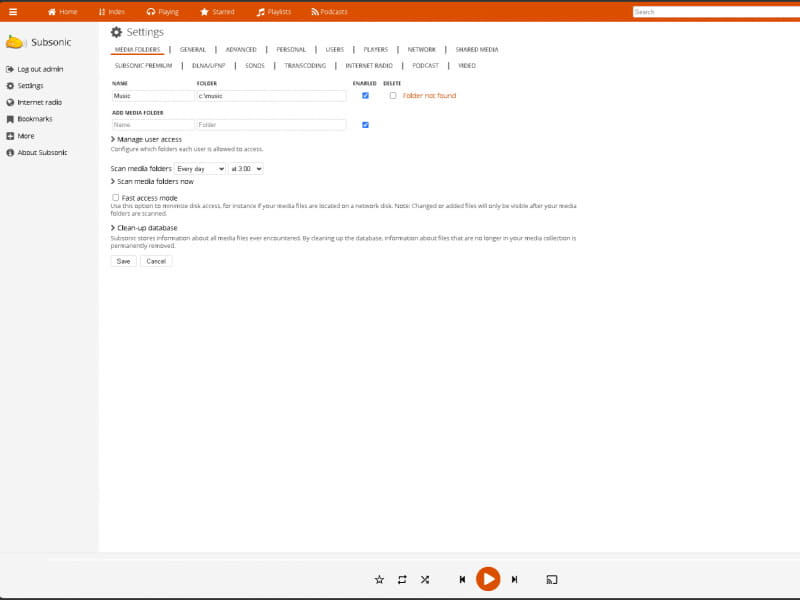Open the Internet Radio settings tab
Viewport: 800px width, 600px height.
(x=369, y=65)
